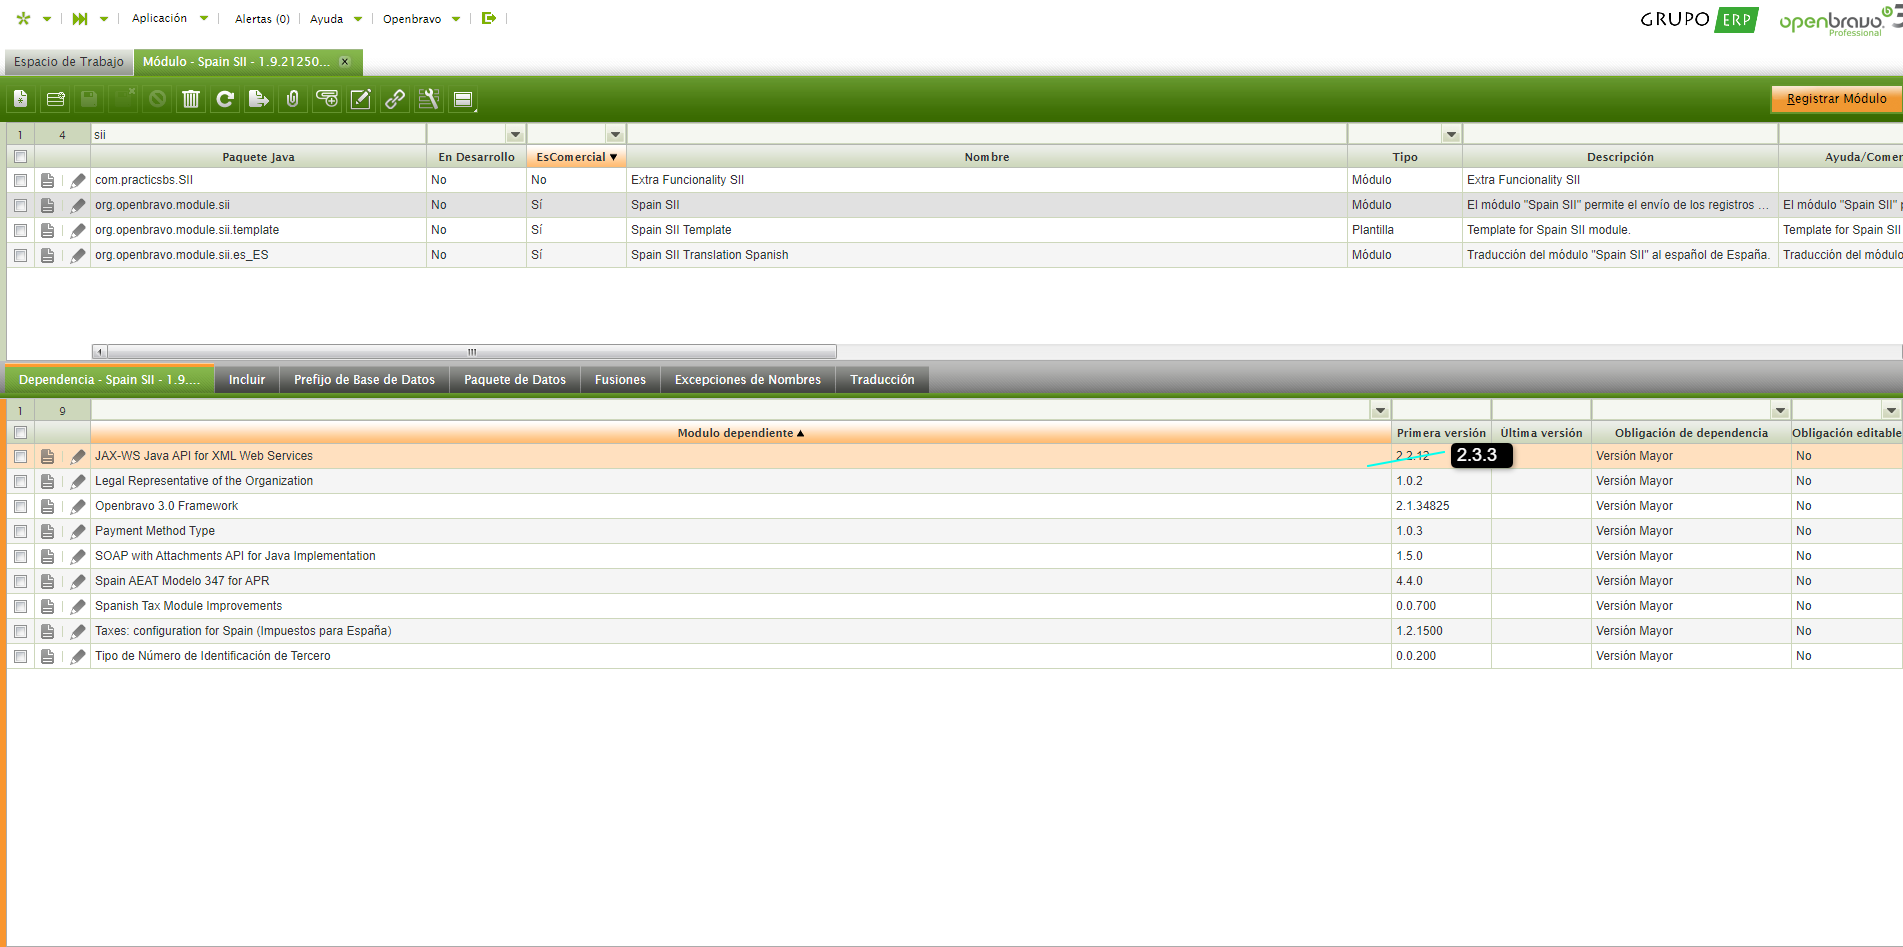Check the JAX-WS Java API row box

20,456
